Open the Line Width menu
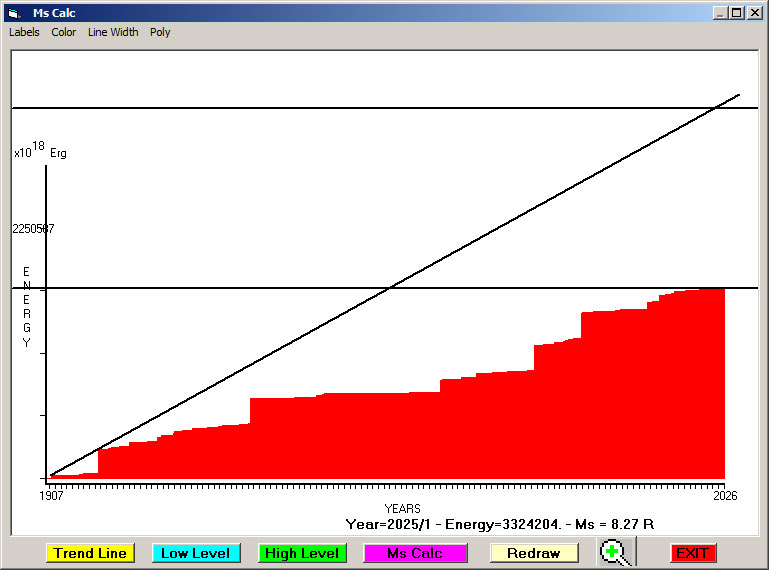 click(x=113, y=32)
